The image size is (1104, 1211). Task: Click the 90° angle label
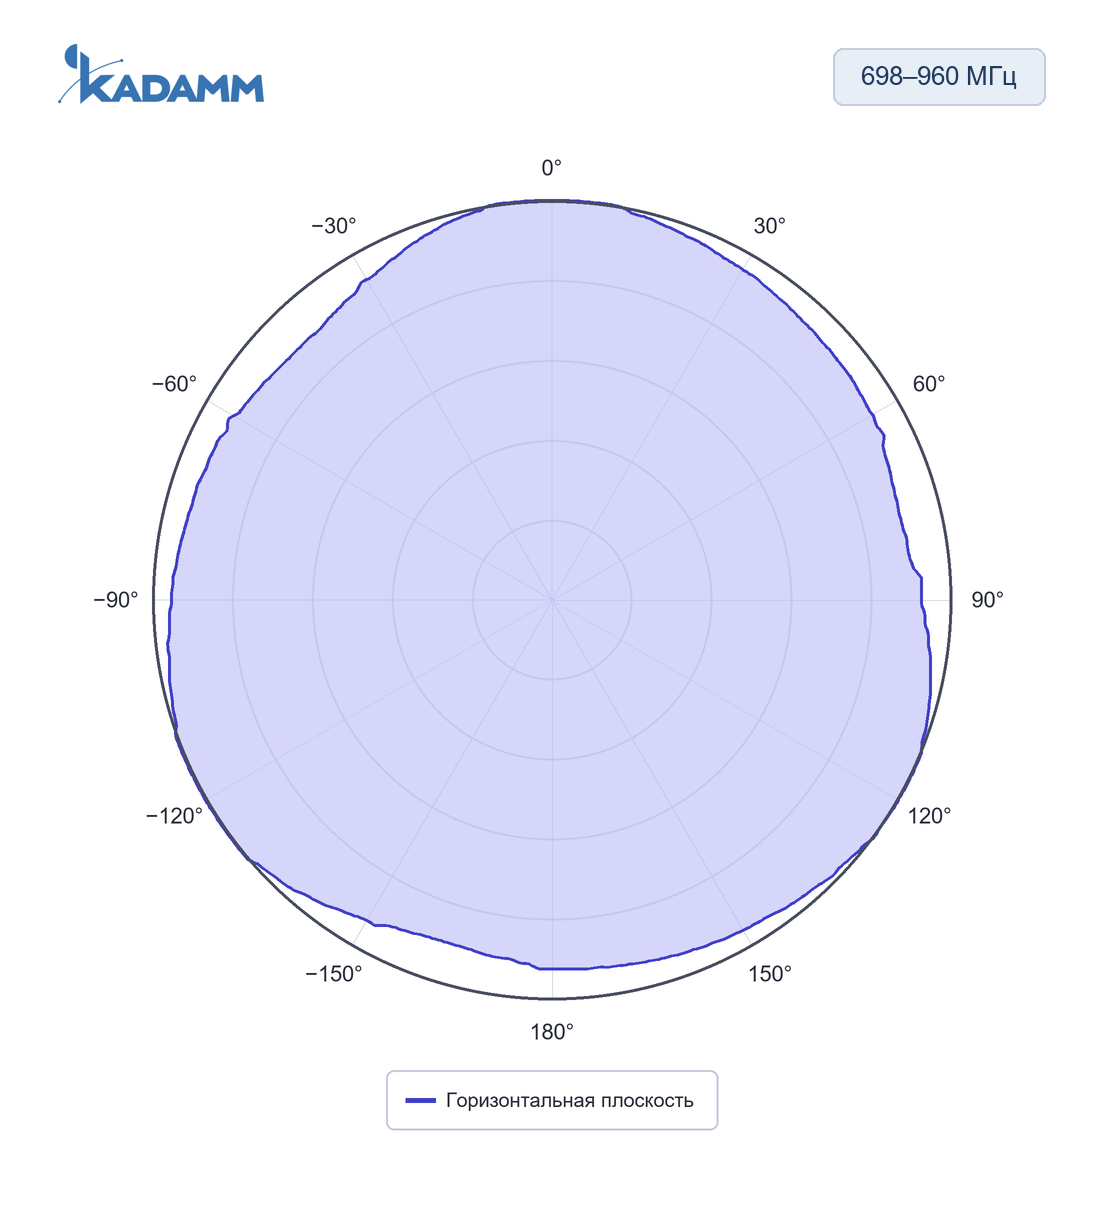987,600
